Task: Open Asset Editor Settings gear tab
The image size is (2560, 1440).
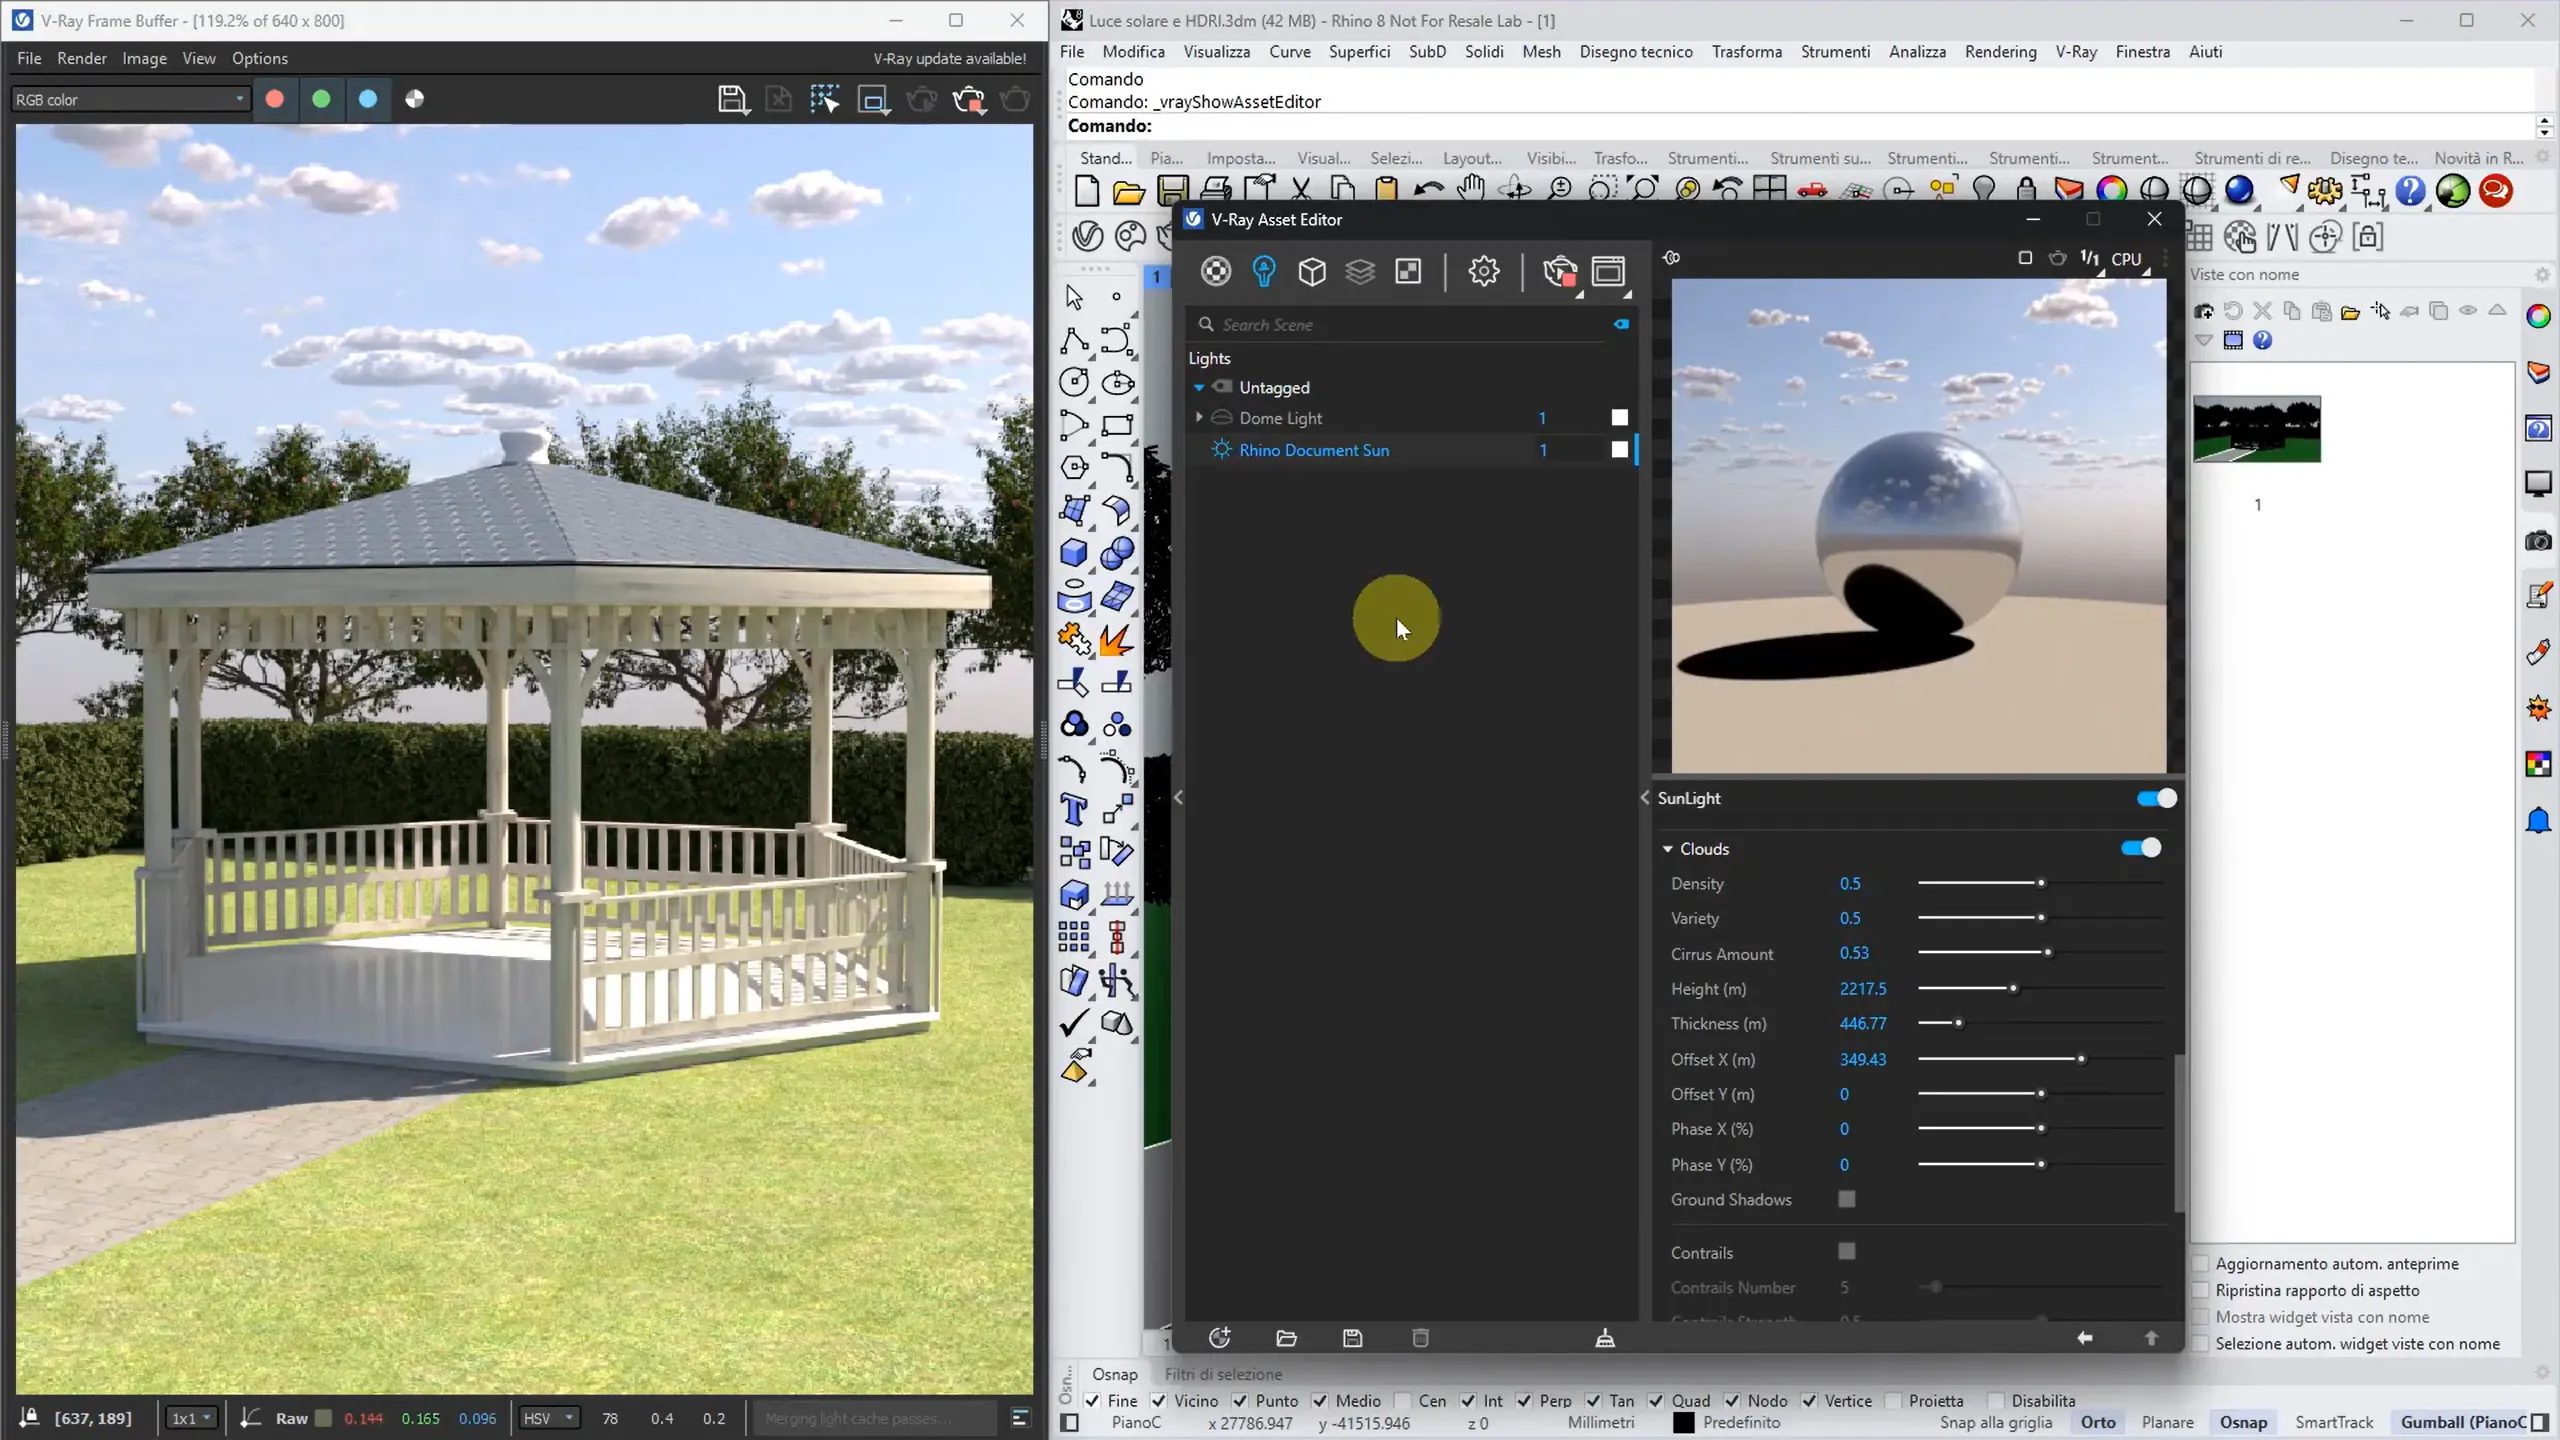Action: (1484, 271)
